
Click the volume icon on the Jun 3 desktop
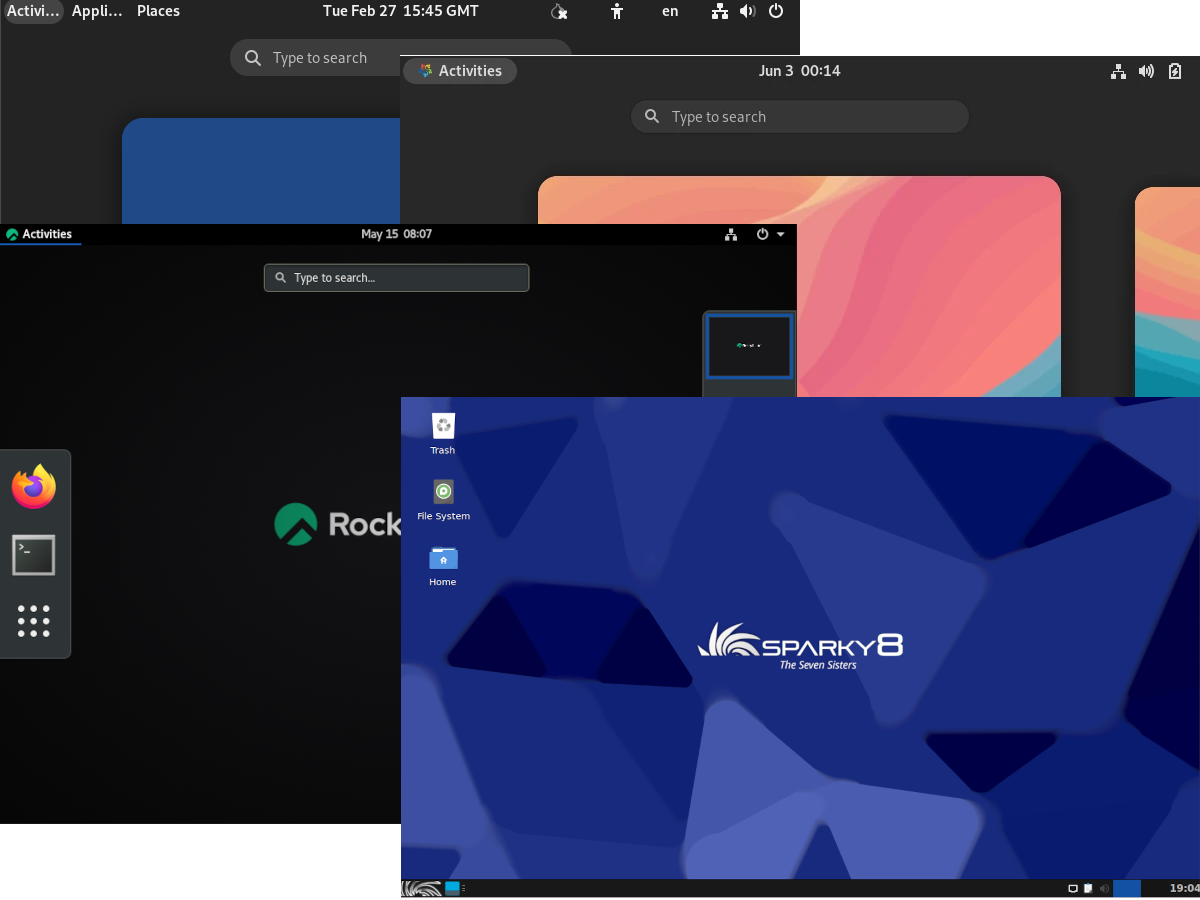click(1146, 71)
